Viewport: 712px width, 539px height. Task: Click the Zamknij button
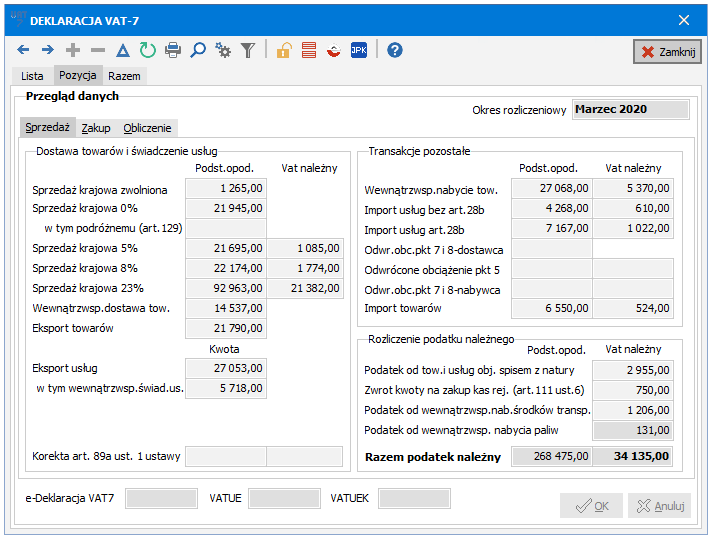point(668,52)
